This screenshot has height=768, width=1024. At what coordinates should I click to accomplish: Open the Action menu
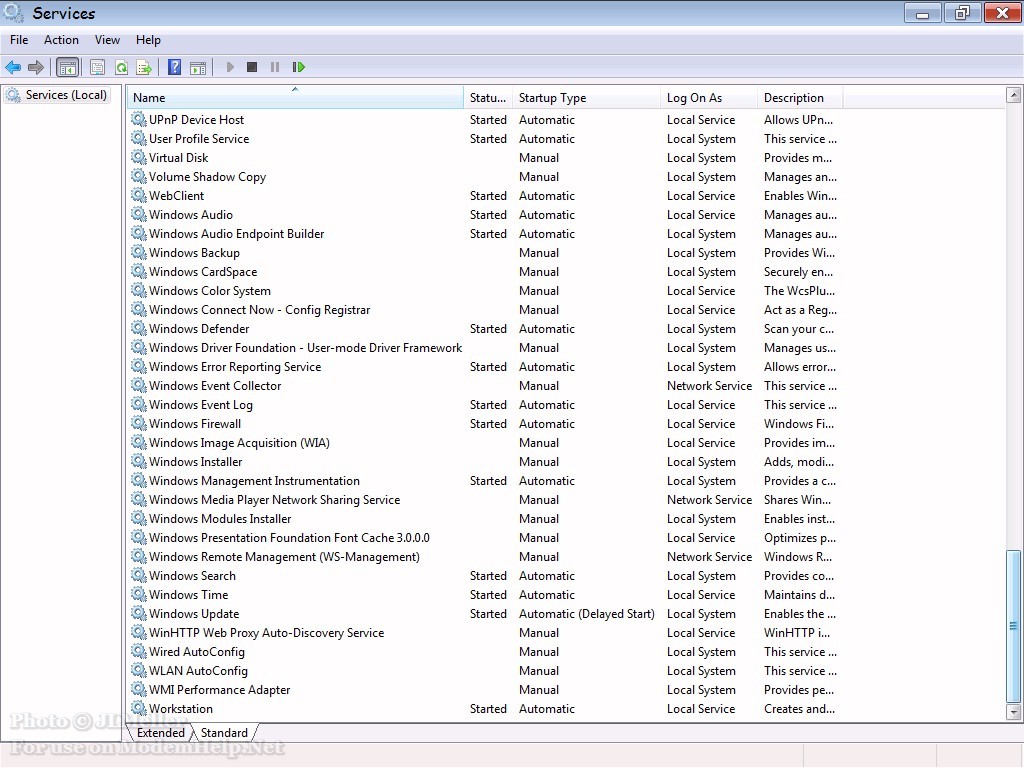(x=61, y=40)
